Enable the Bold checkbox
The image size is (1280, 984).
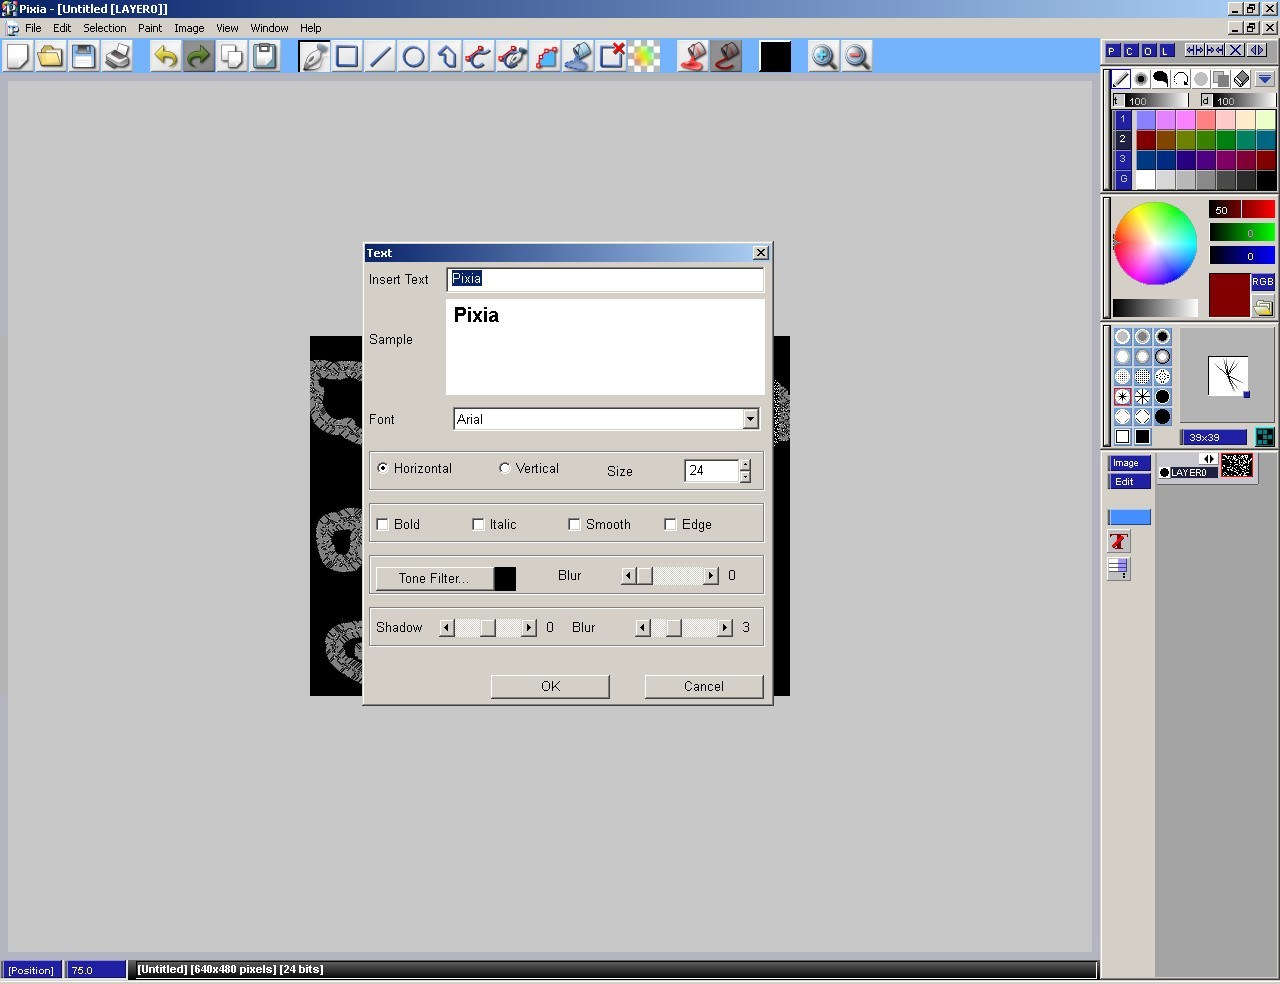pyautogui.click(x=382, y=524)
